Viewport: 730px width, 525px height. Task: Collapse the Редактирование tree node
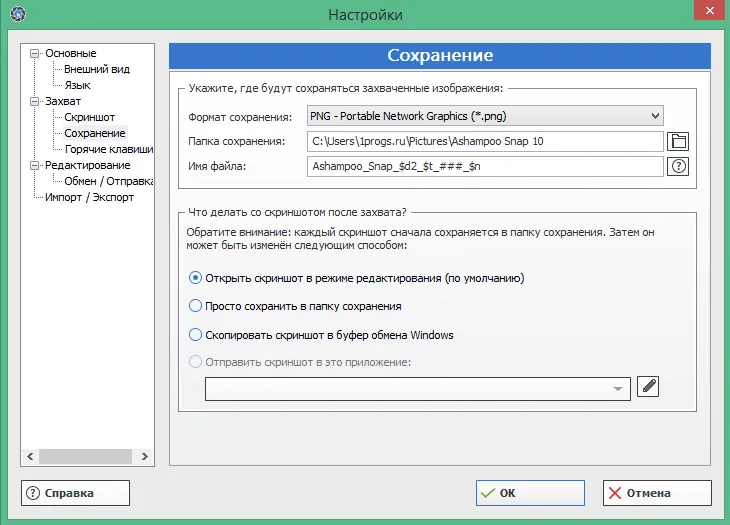(34, 165)
